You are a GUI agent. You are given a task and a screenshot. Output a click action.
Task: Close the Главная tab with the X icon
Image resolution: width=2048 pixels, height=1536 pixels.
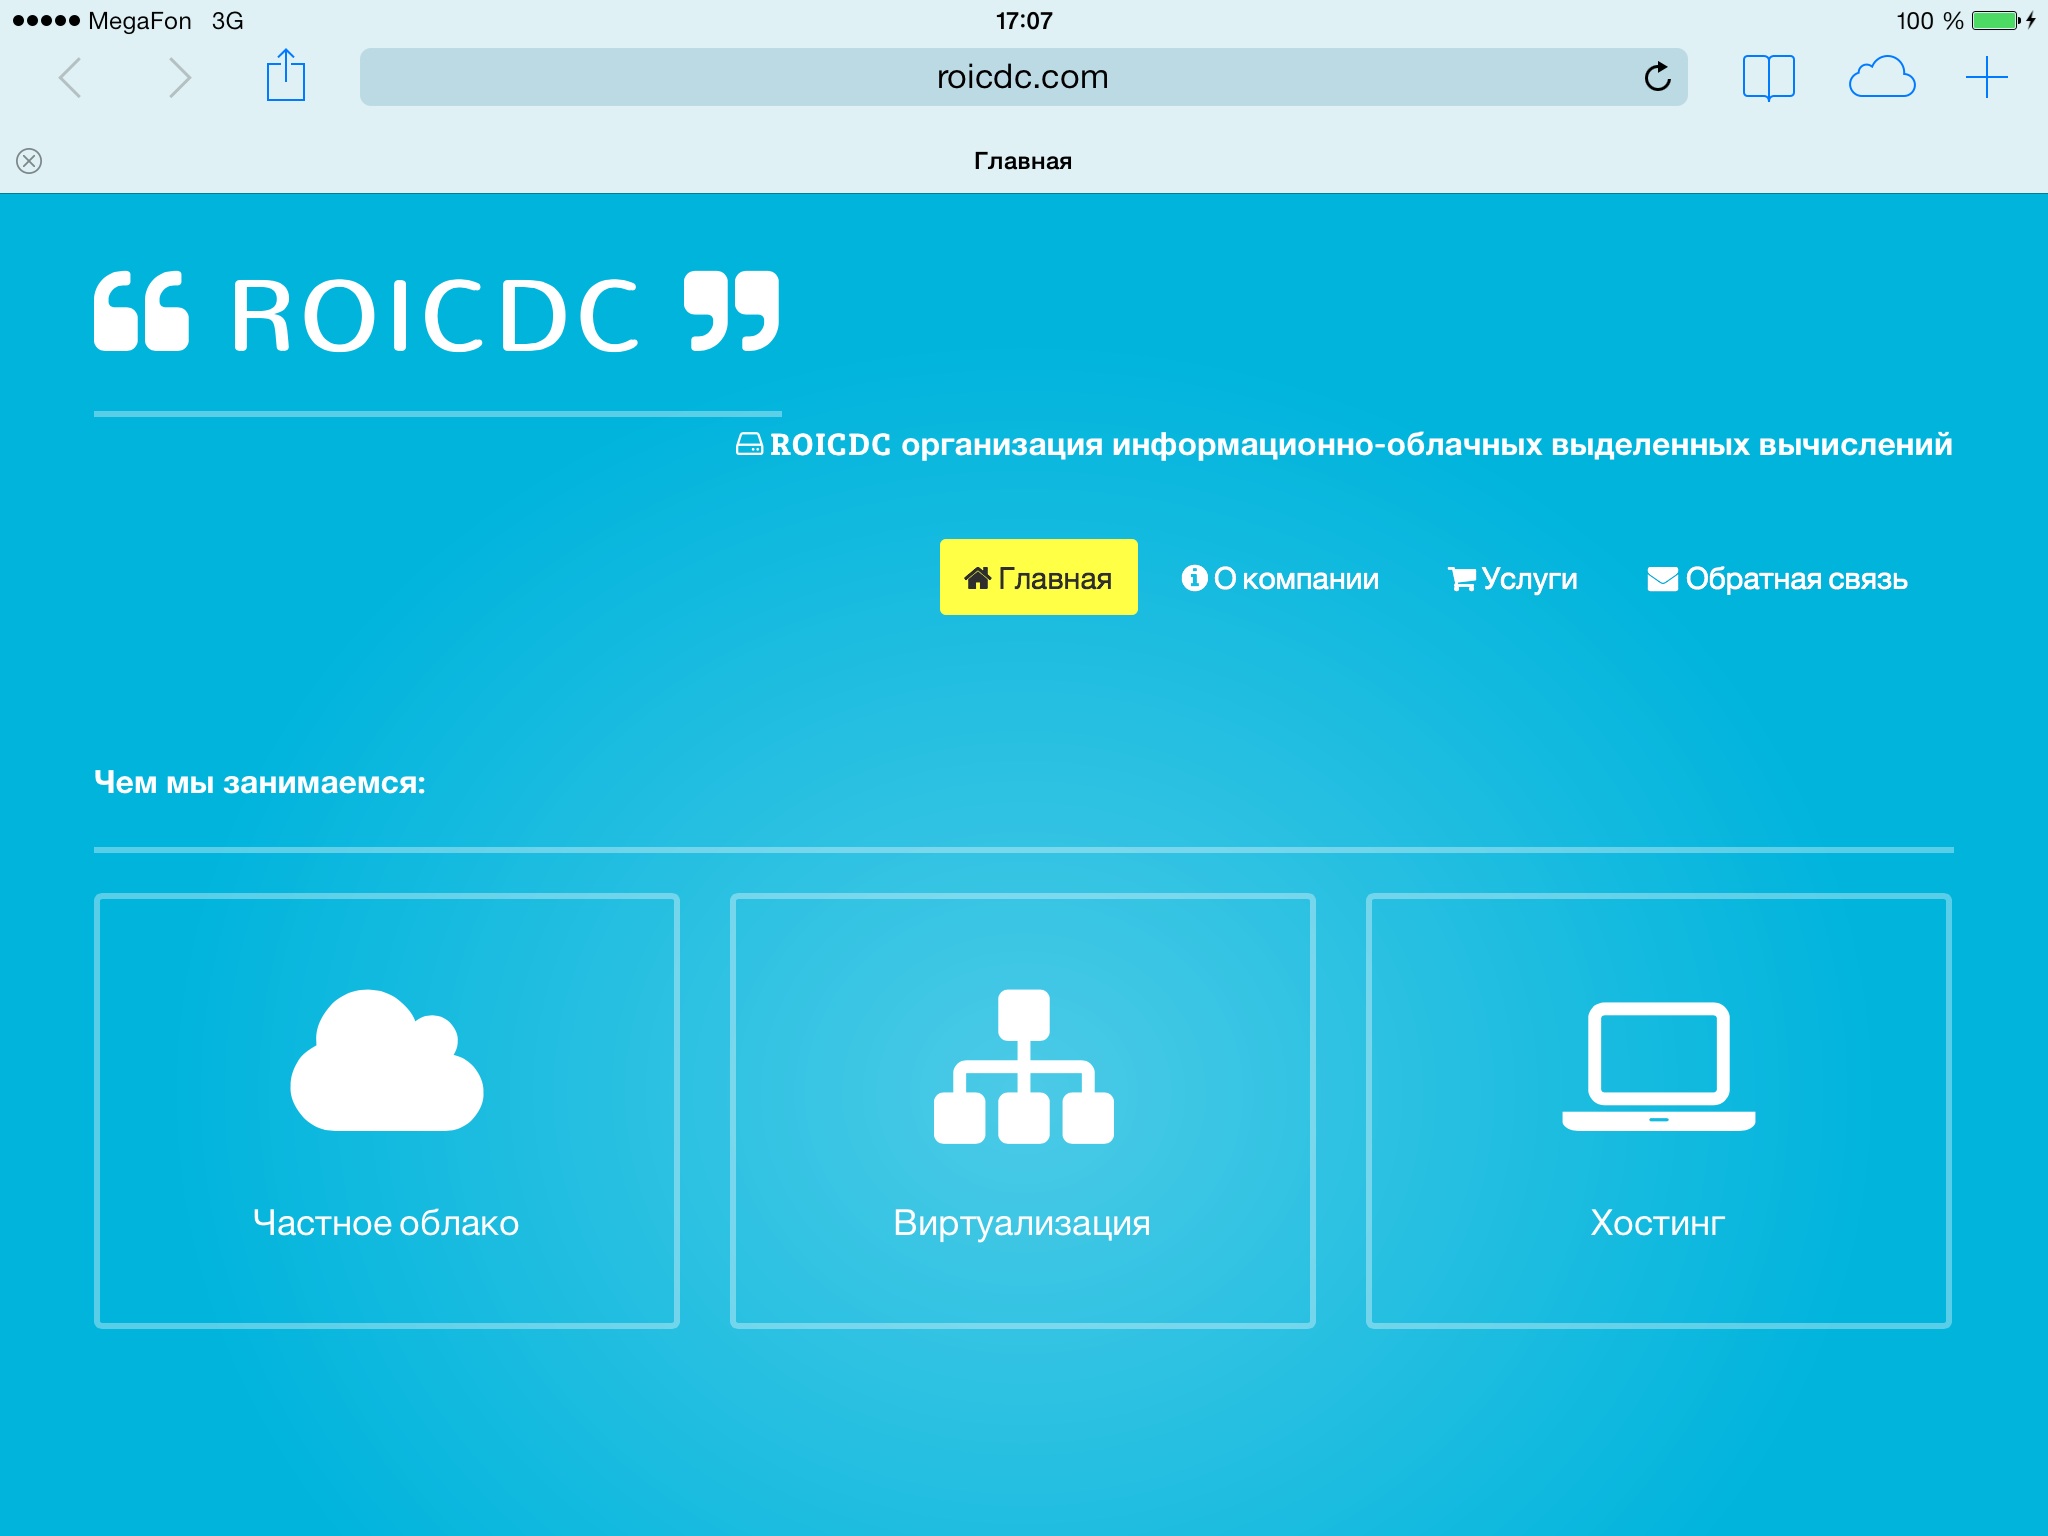coord(29,161)
